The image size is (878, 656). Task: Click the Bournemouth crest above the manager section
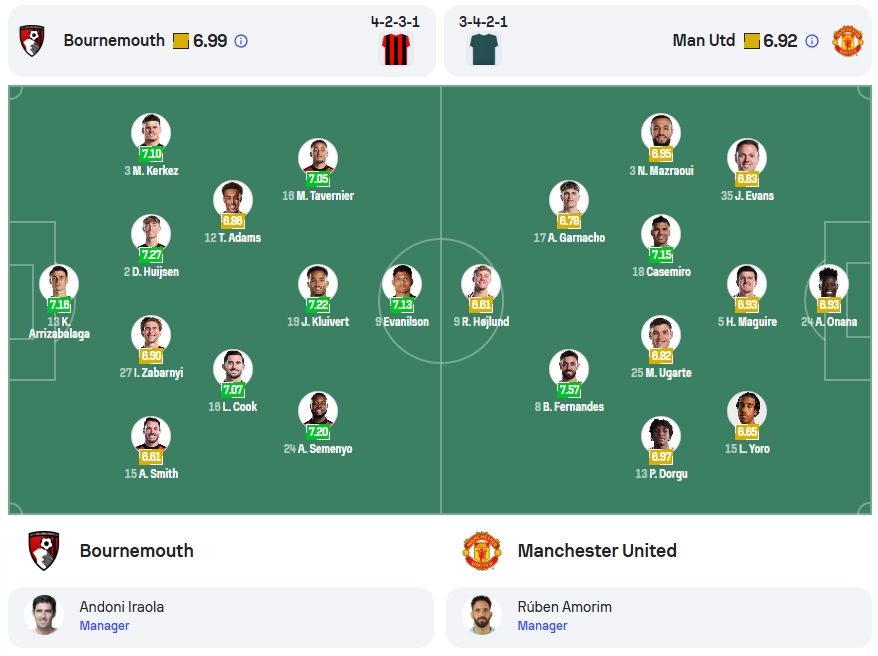point(44,551)
